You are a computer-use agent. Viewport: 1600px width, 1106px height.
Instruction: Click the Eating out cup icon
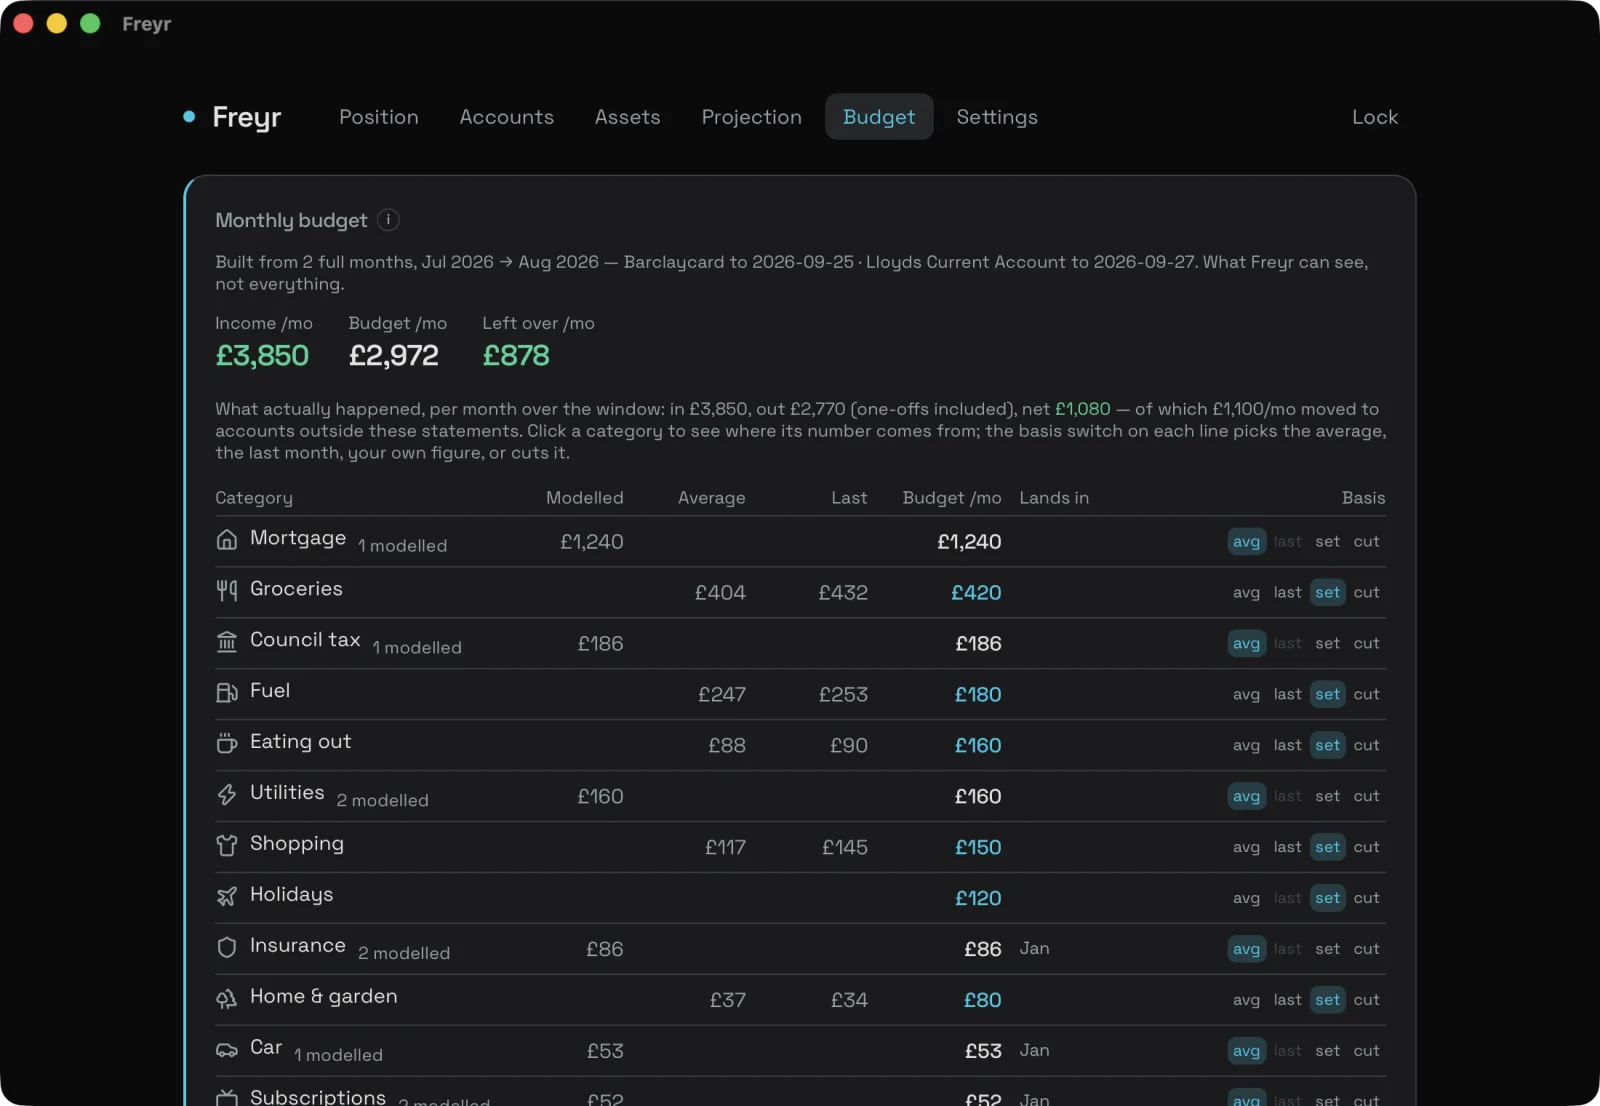pyautogui.click(x=227, y=744)
